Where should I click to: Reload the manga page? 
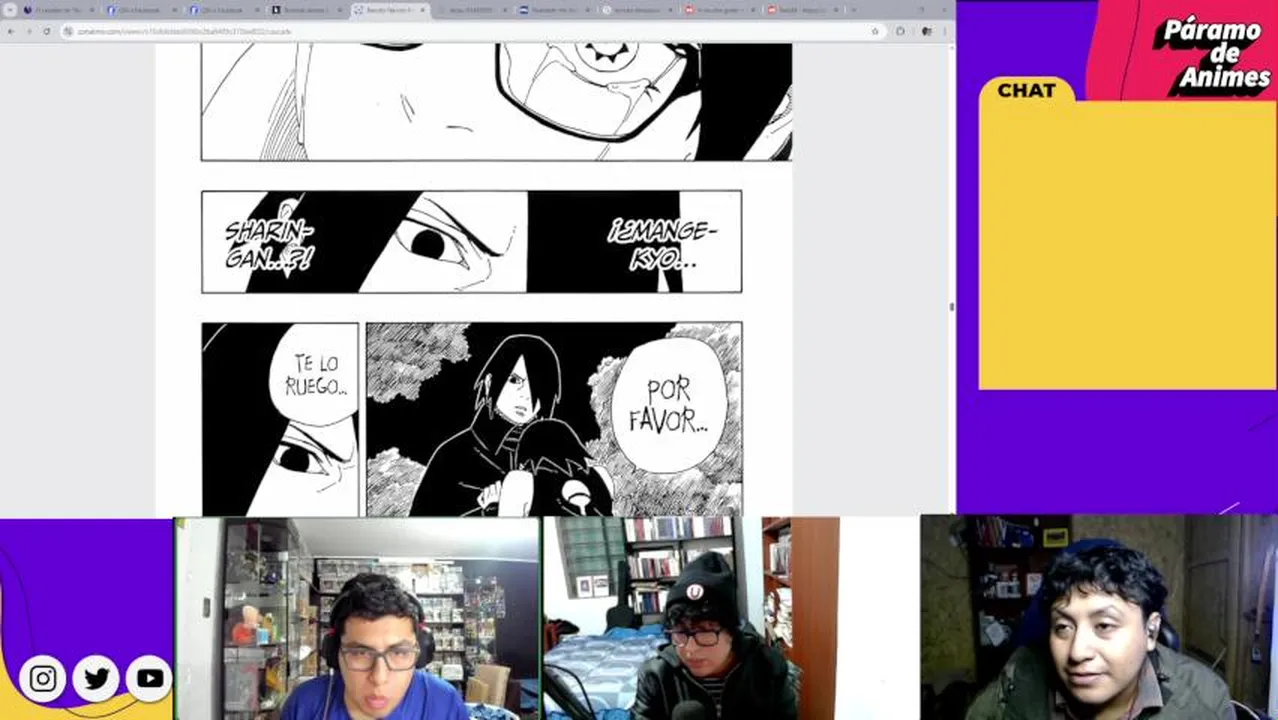(46, 31)
